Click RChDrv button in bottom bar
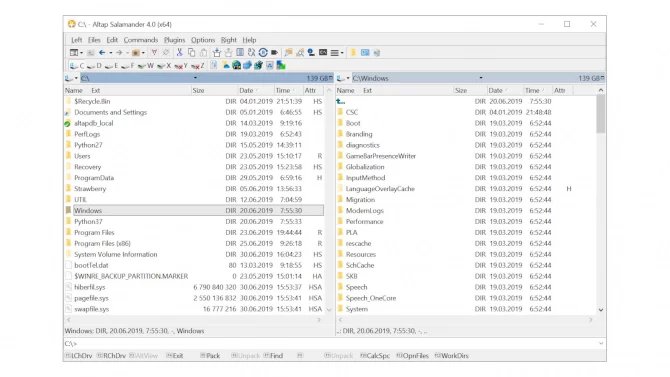This screenshot has height=377, width=670. [x=111, y=356]
